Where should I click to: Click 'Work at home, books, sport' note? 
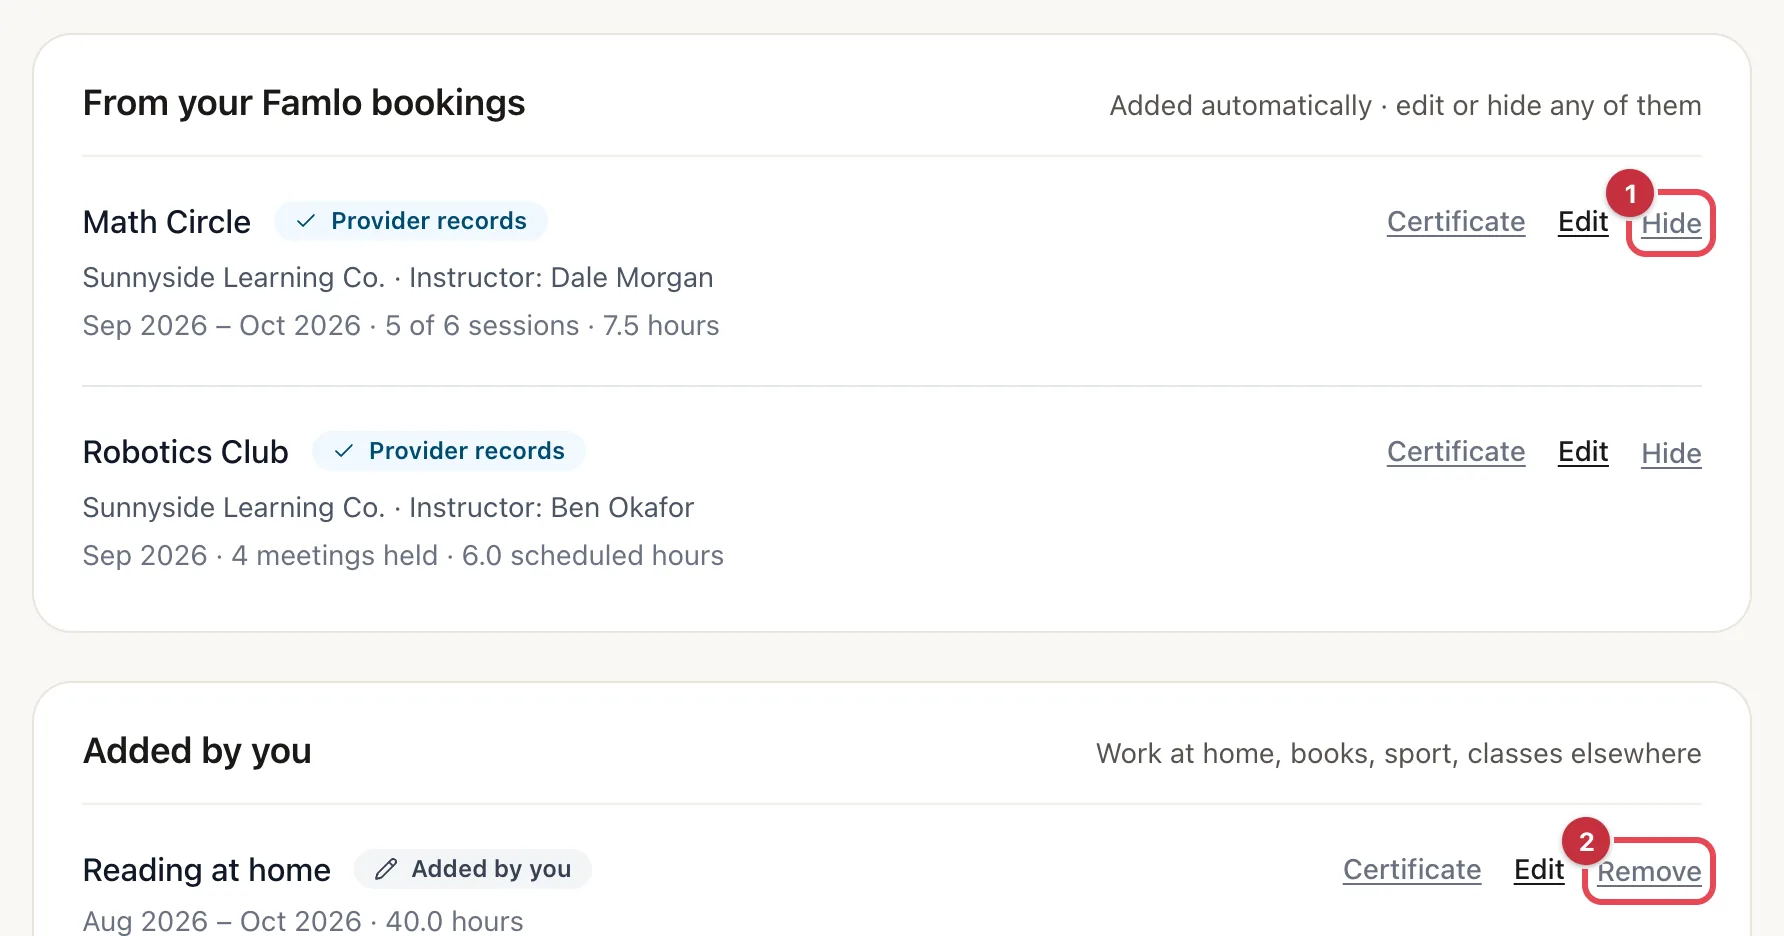pyautogui.click(x=1398, y=754)
